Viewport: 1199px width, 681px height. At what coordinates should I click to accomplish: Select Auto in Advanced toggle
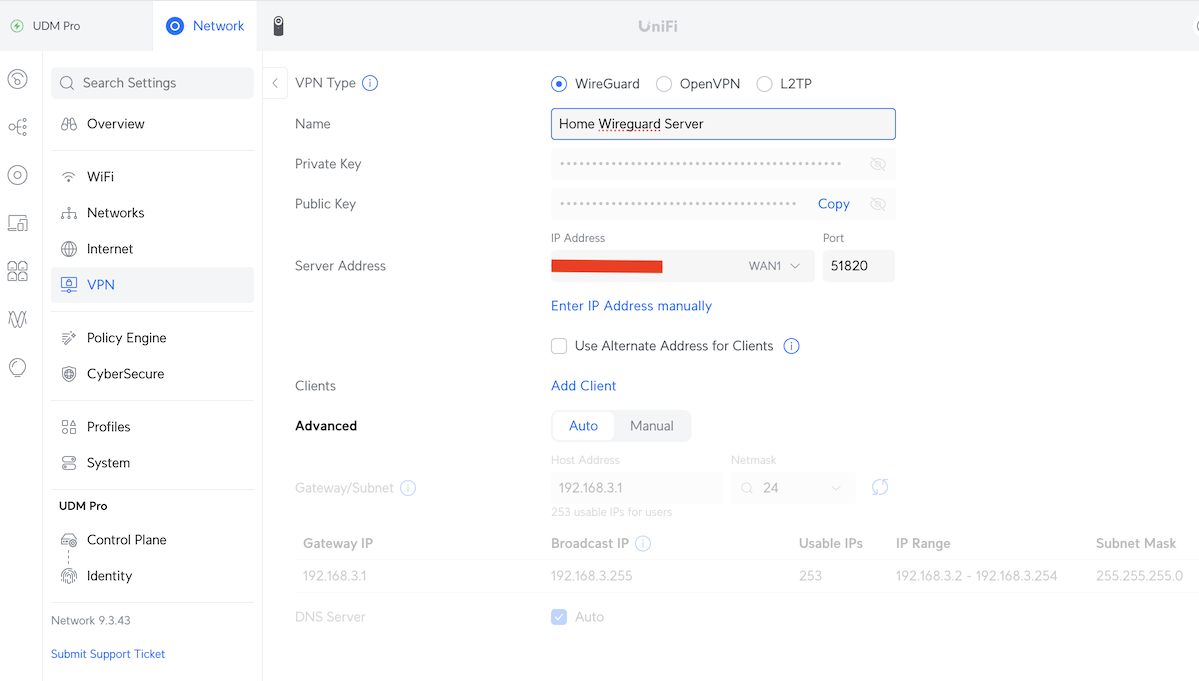coord(583,426)
